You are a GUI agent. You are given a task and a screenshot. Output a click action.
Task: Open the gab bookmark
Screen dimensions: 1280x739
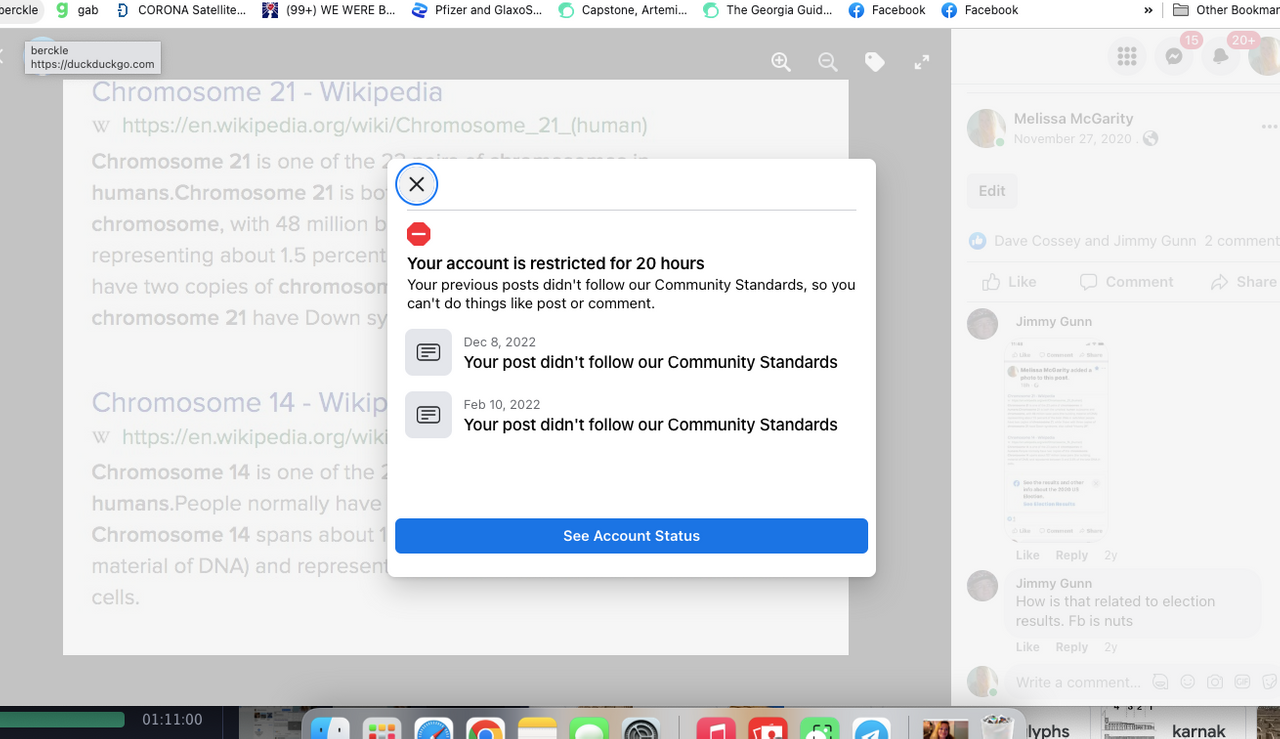(x=78, y=10)
